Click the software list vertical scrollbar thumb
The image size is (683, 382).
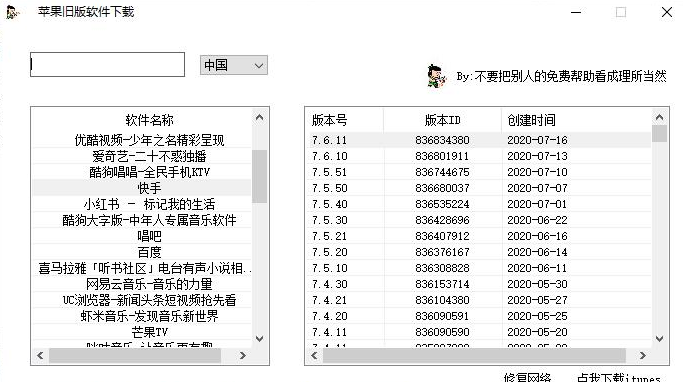point(259,176)
